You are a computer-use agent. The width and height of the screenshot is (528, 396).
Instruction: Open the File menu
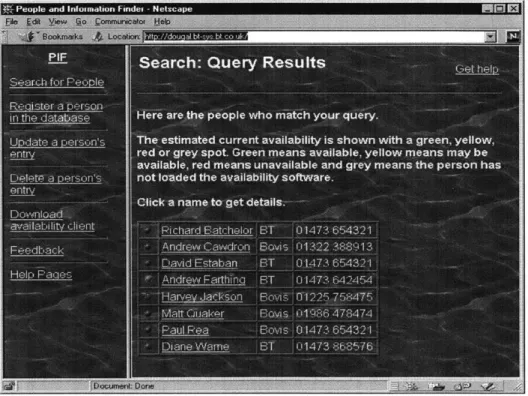pyautogui.click(x=11, y=22)
